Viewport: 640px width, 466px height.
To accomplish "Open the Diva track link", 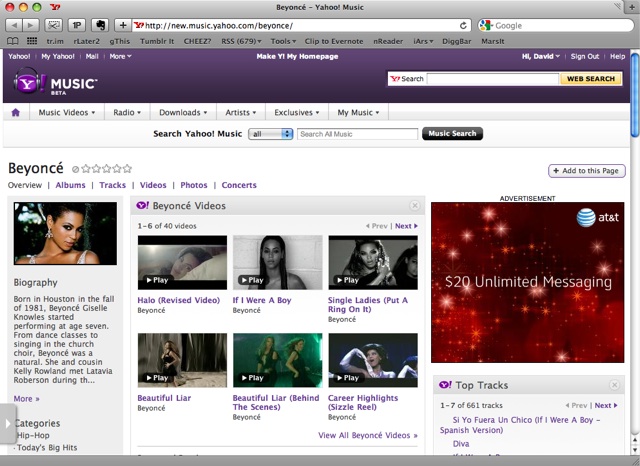I will pyautogui.click(x=461, y=444).
